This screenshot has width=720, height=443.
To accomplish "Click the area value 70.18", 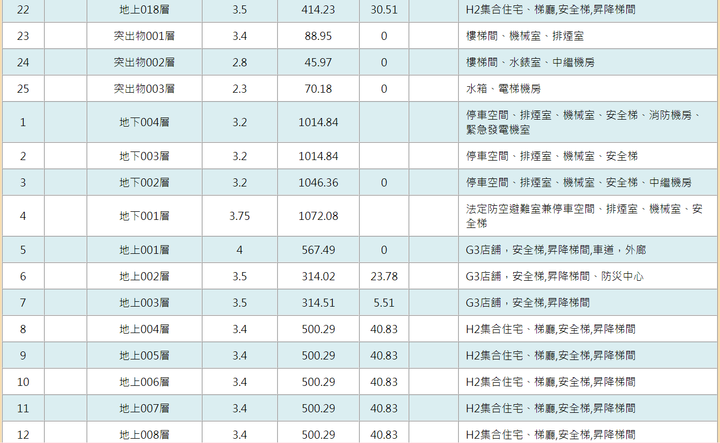I will point(318,89).
